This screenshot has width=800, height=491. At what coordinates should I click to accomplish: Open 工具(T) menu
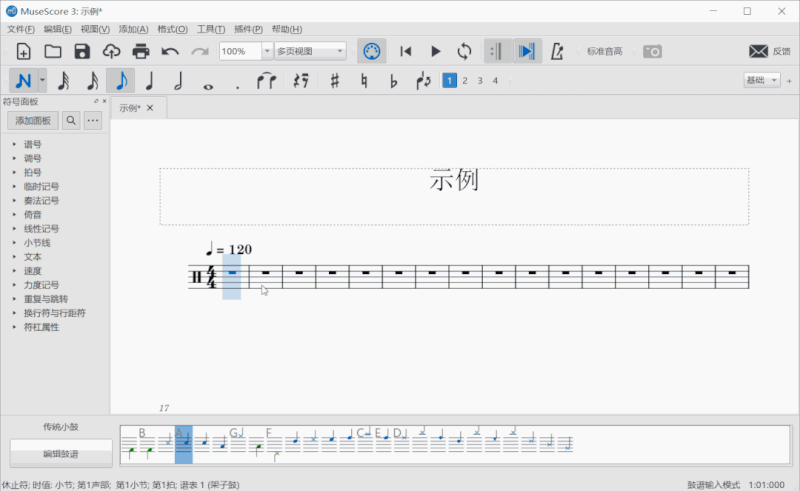211,29
